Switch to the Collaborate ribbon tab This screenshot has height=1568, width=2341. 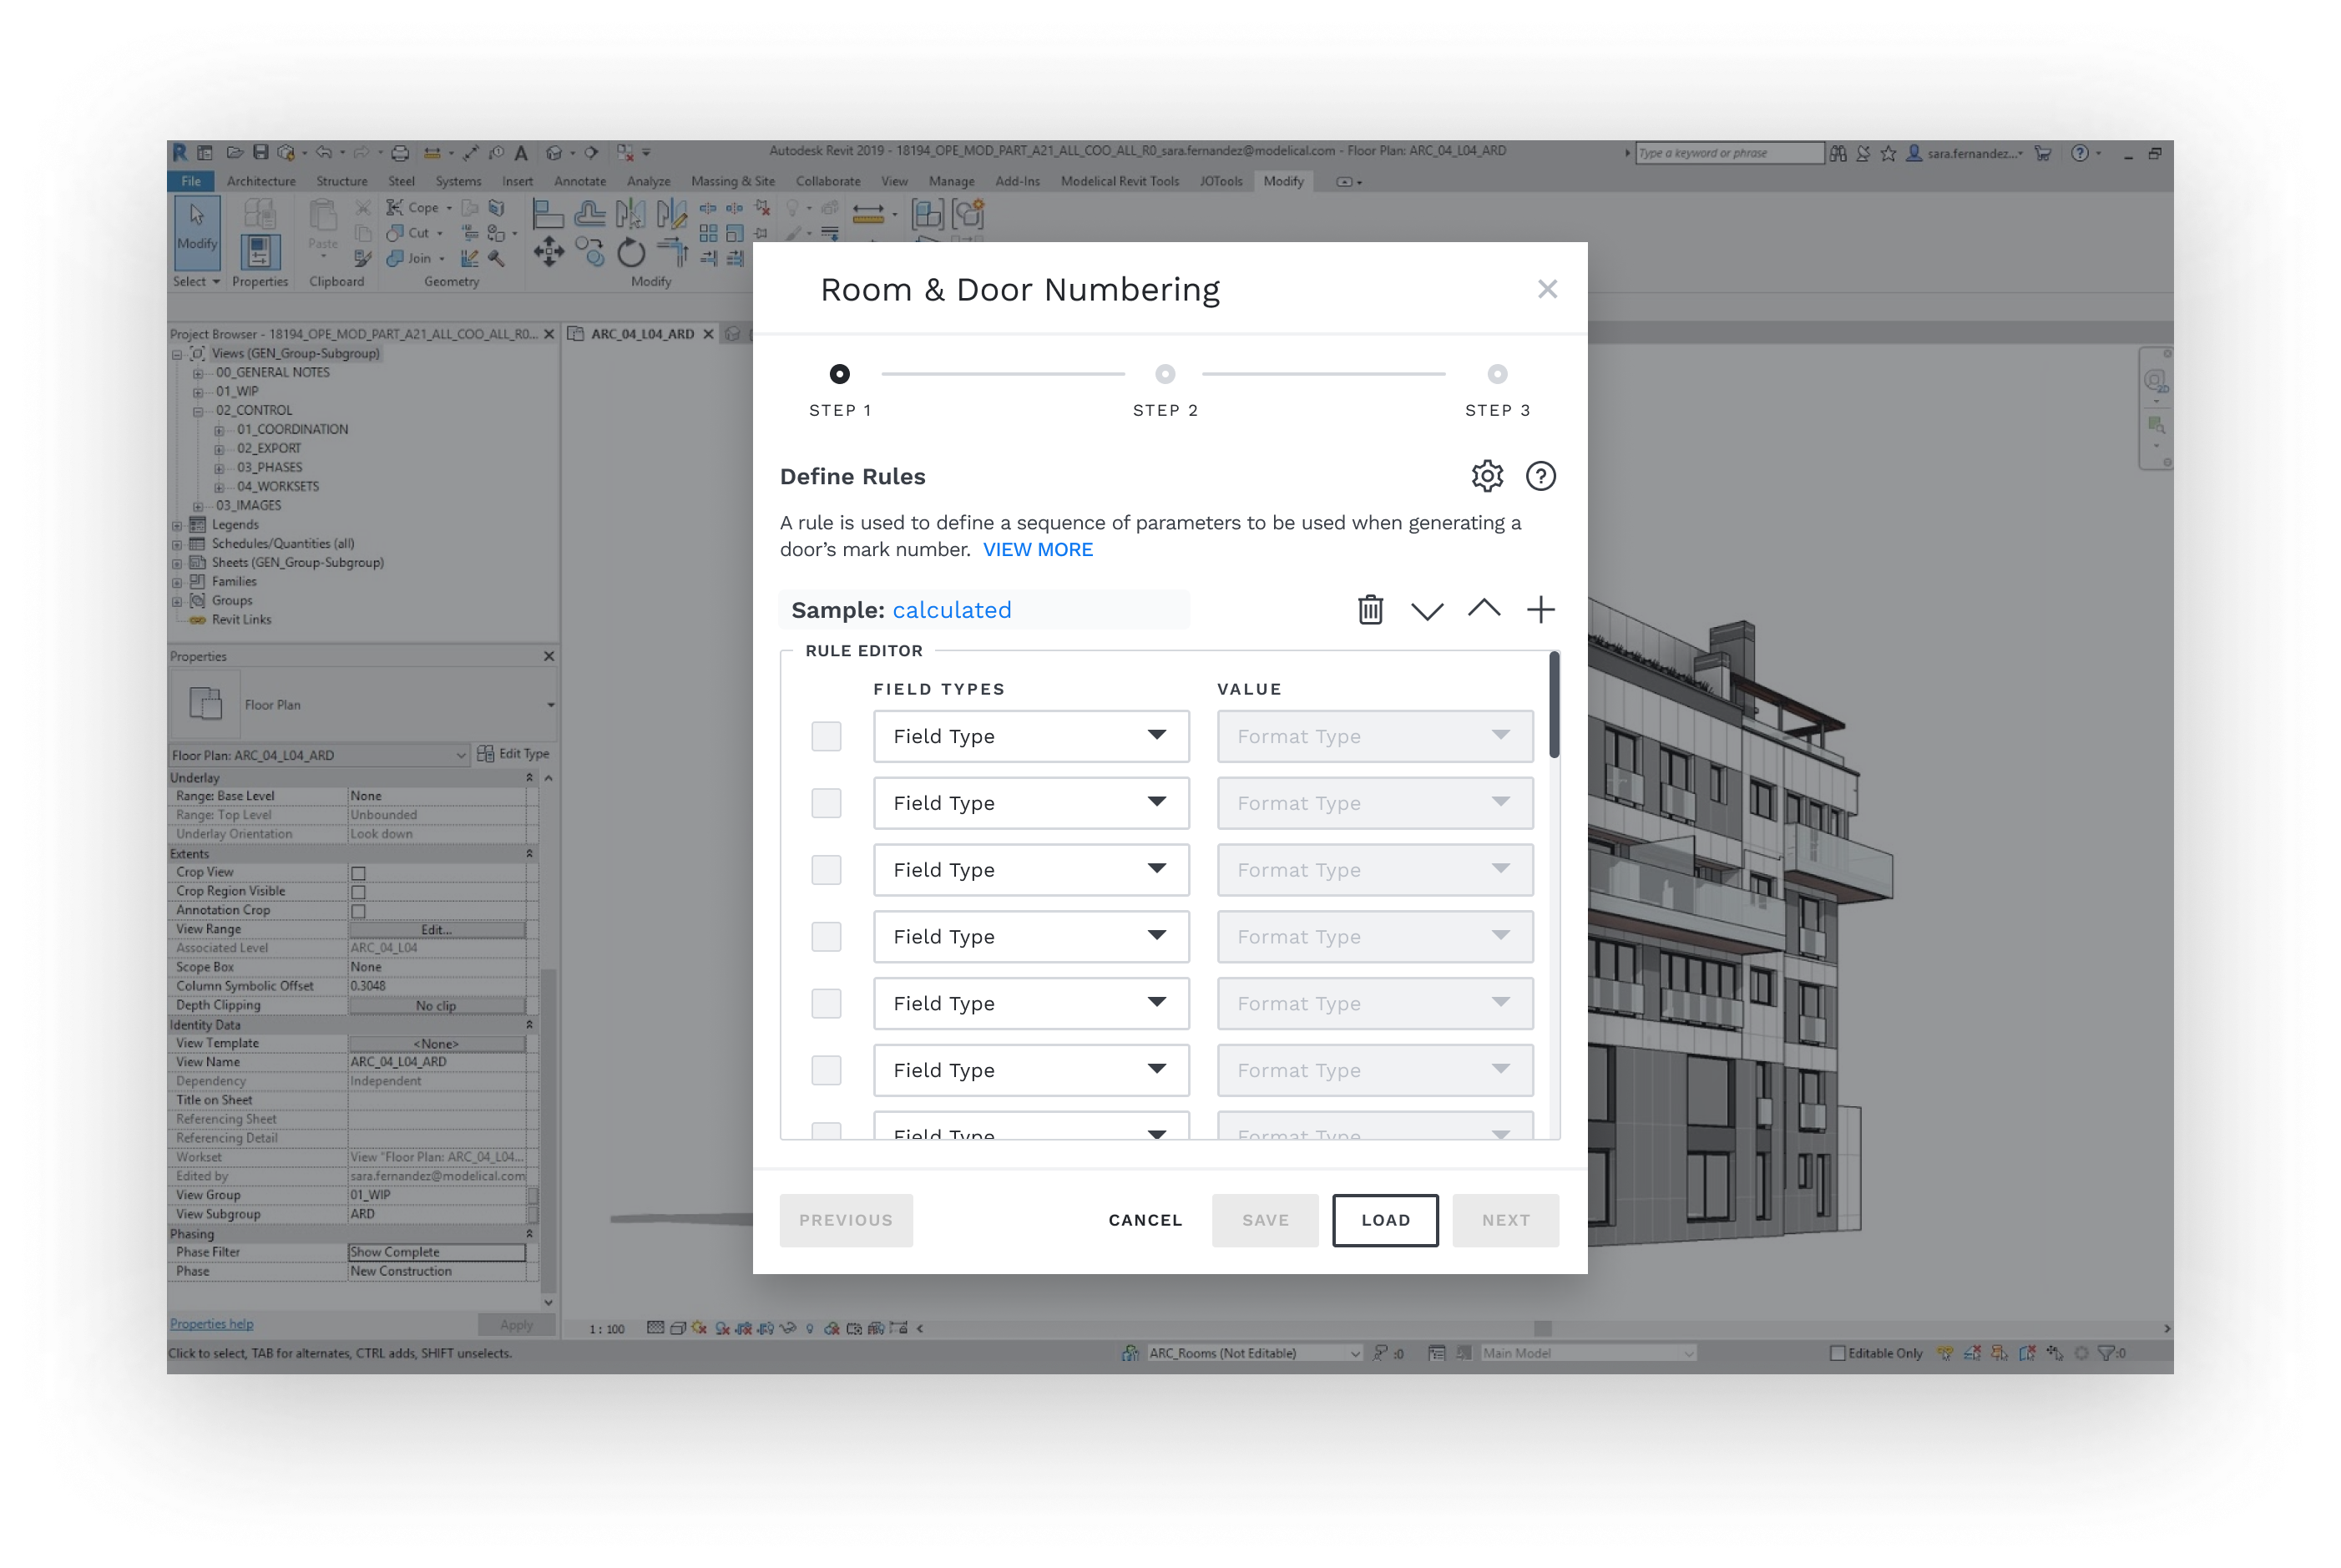(828, 181)
